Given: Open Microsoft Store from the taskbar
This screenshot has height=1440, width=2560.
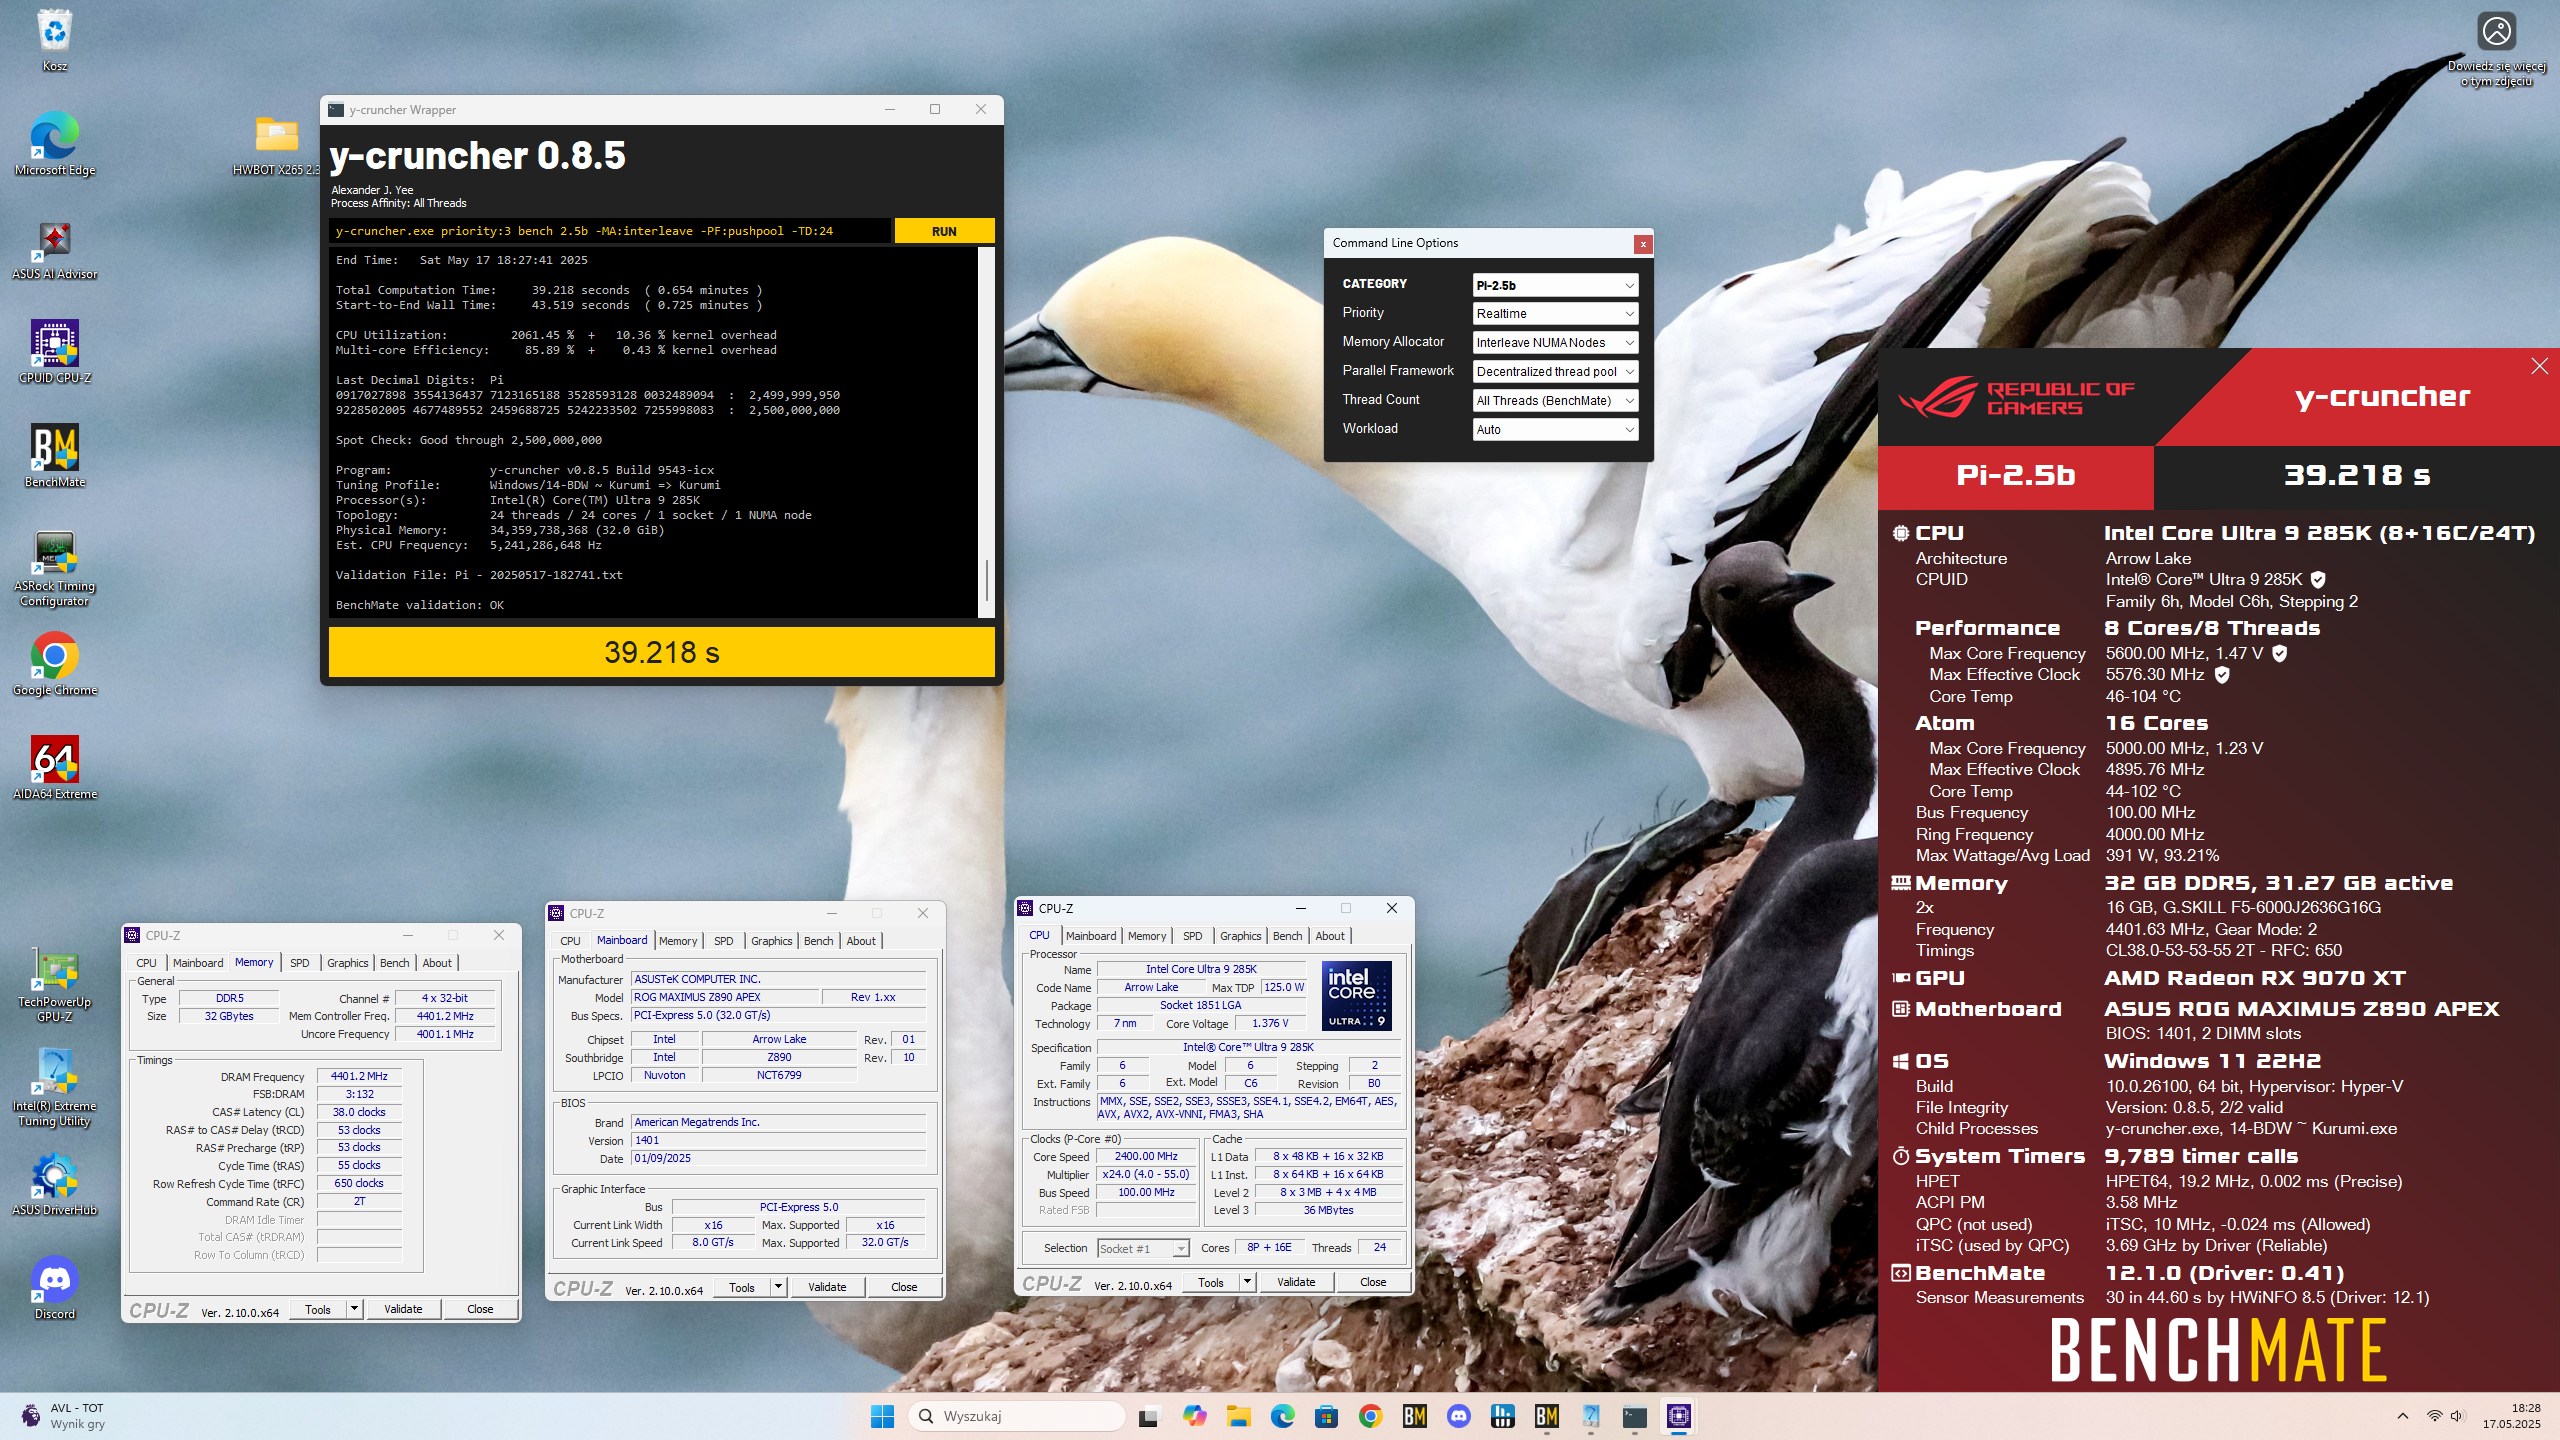Looking at the screenshot, I should tap(1326, 1416).
